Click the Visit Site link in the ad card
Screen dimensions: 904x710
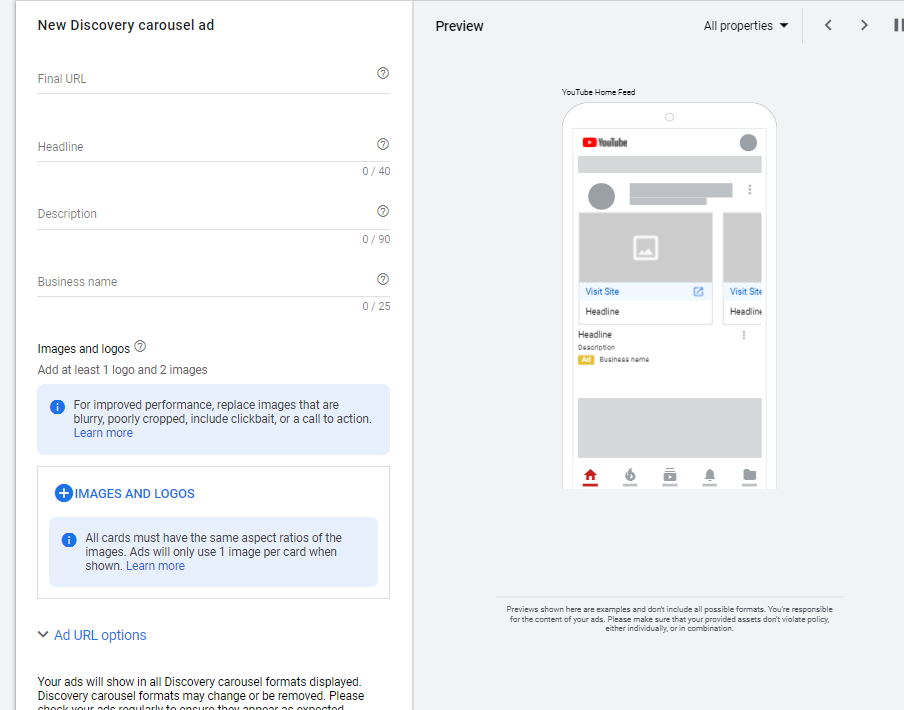pyautogui.click(x=601, y=291)
